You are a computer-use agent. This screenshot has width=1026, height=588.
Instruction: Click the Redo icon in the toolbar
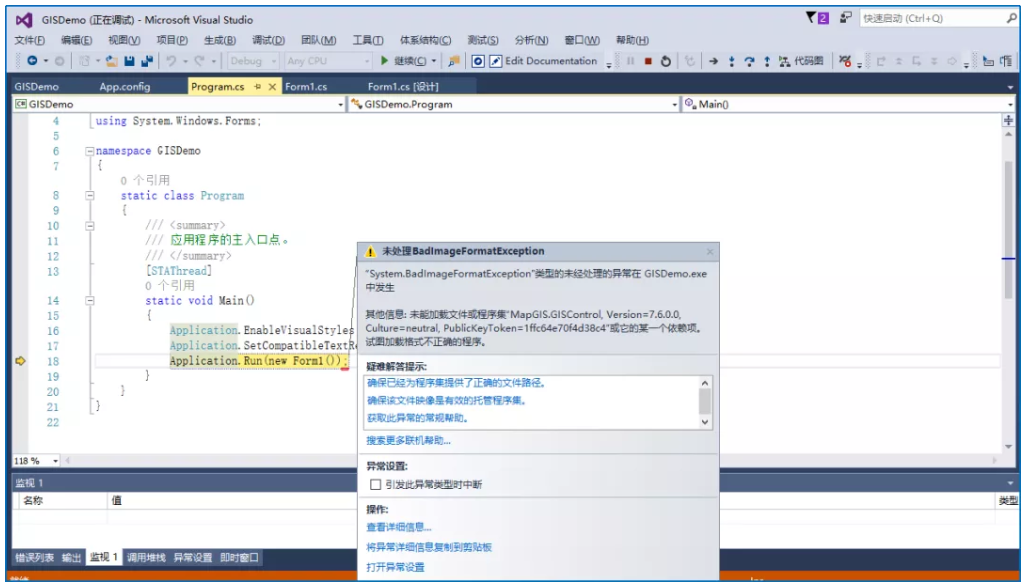pos(199,61)
